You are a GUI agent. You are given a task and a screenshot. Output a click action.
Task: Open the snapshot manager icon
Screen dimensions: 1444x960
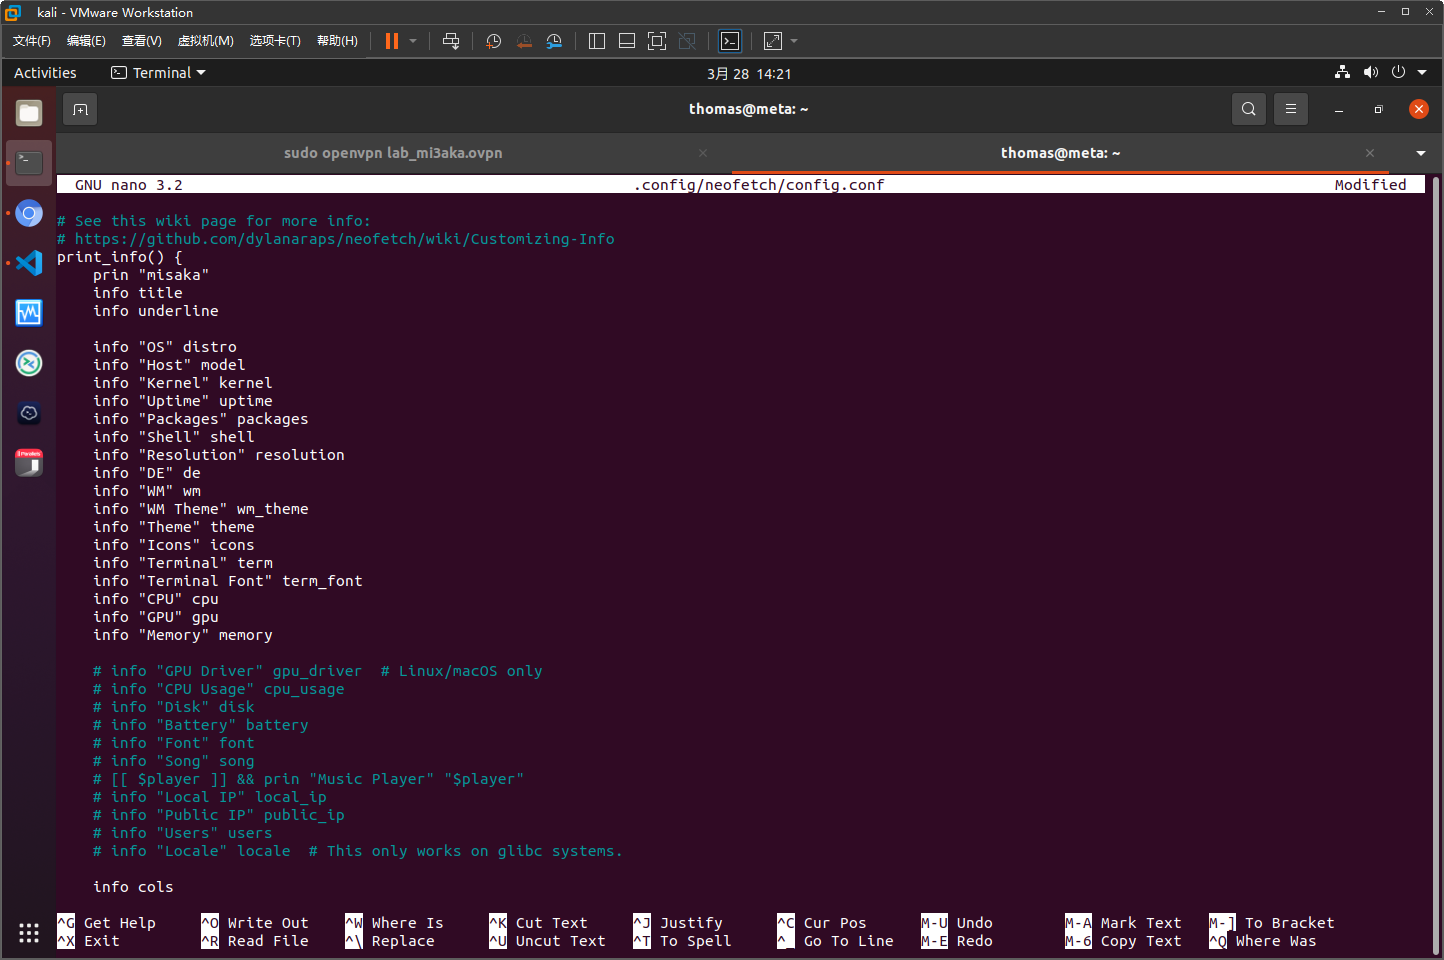pyautogui.click(x=554, y=41)
